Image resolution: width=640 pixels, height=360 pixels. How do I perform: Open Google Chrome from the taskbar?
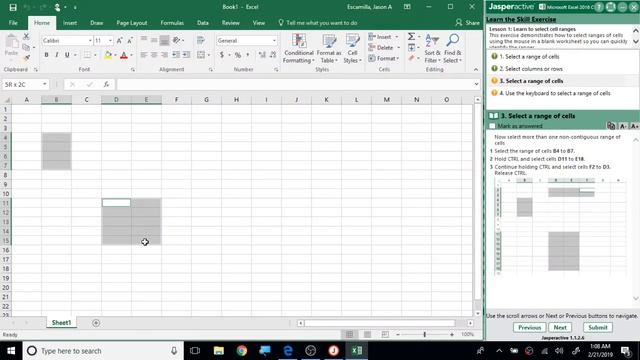click(242, 351)
